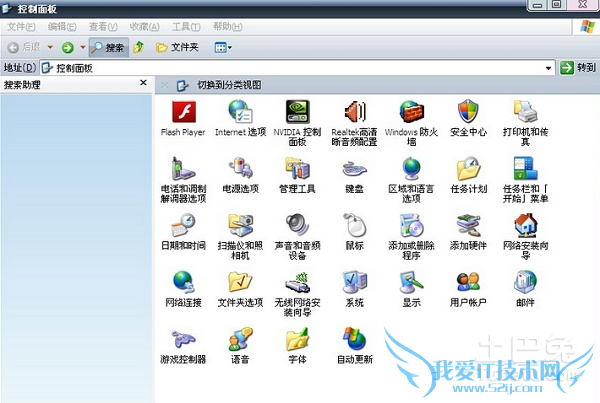Click the 后退 back button
600x403 pixels.
(24, 47)
